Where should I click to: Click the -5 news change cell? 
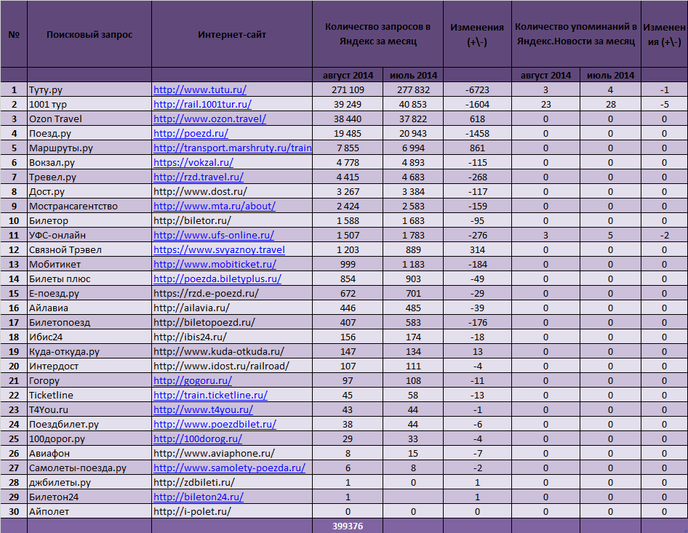click(664, 104)
